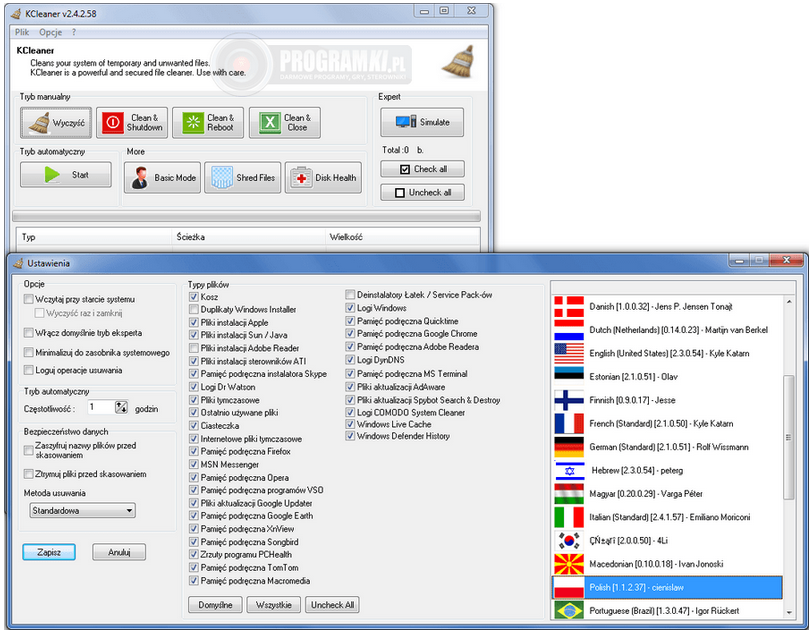Select 'English (United States) [2.3.0.54] - Kyle Katarn'
The width and height of the screenshot is (812, 634).
[x=668, y=353]
